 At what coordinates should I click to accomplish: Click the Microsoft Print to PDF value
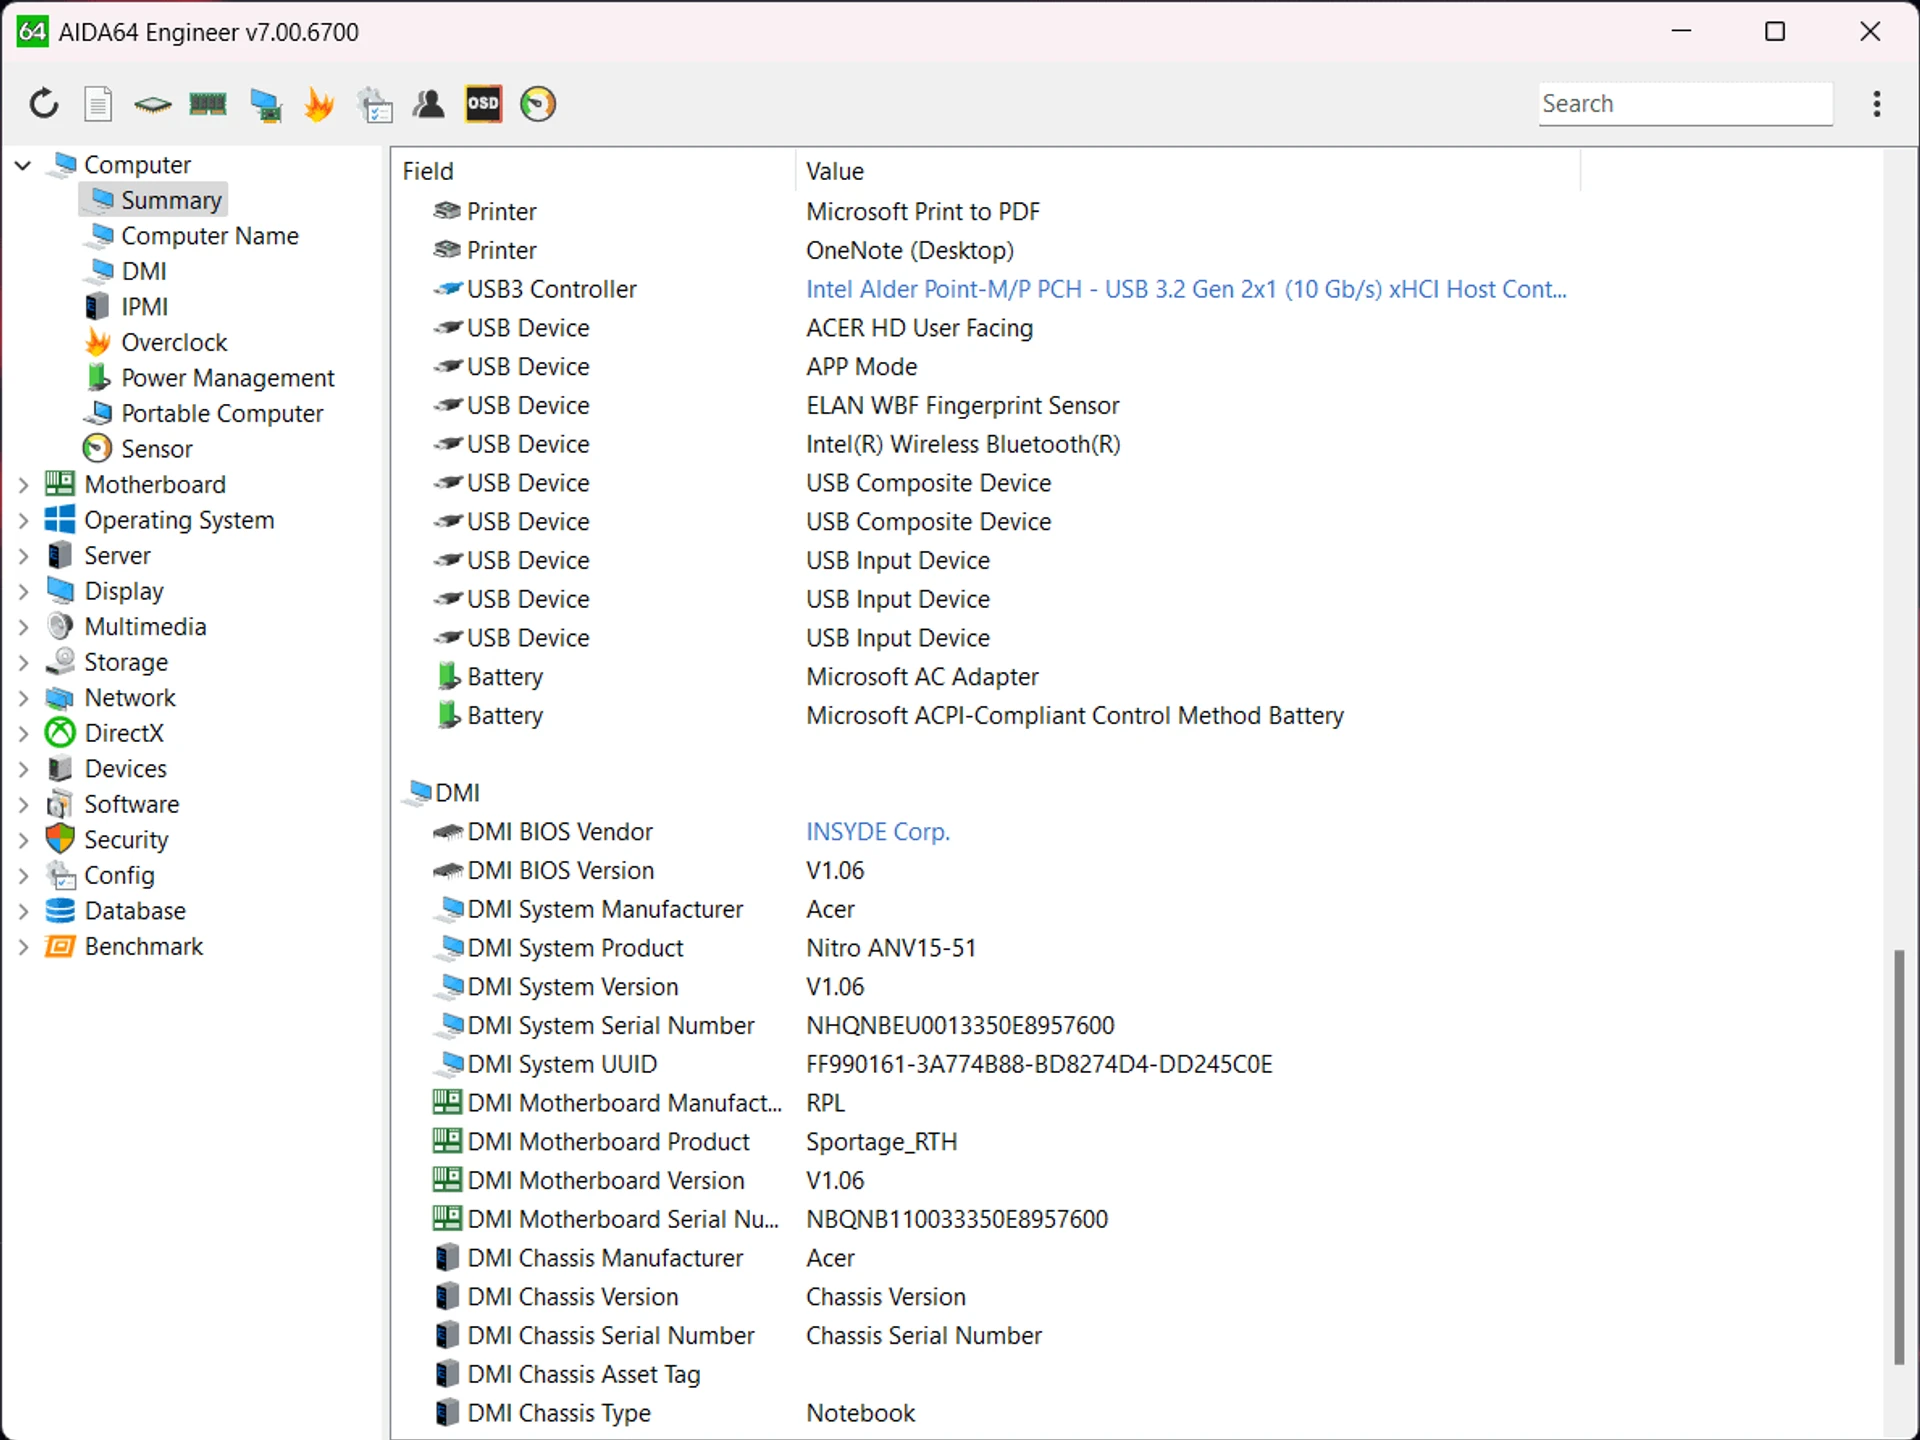[x=923, y=211]
